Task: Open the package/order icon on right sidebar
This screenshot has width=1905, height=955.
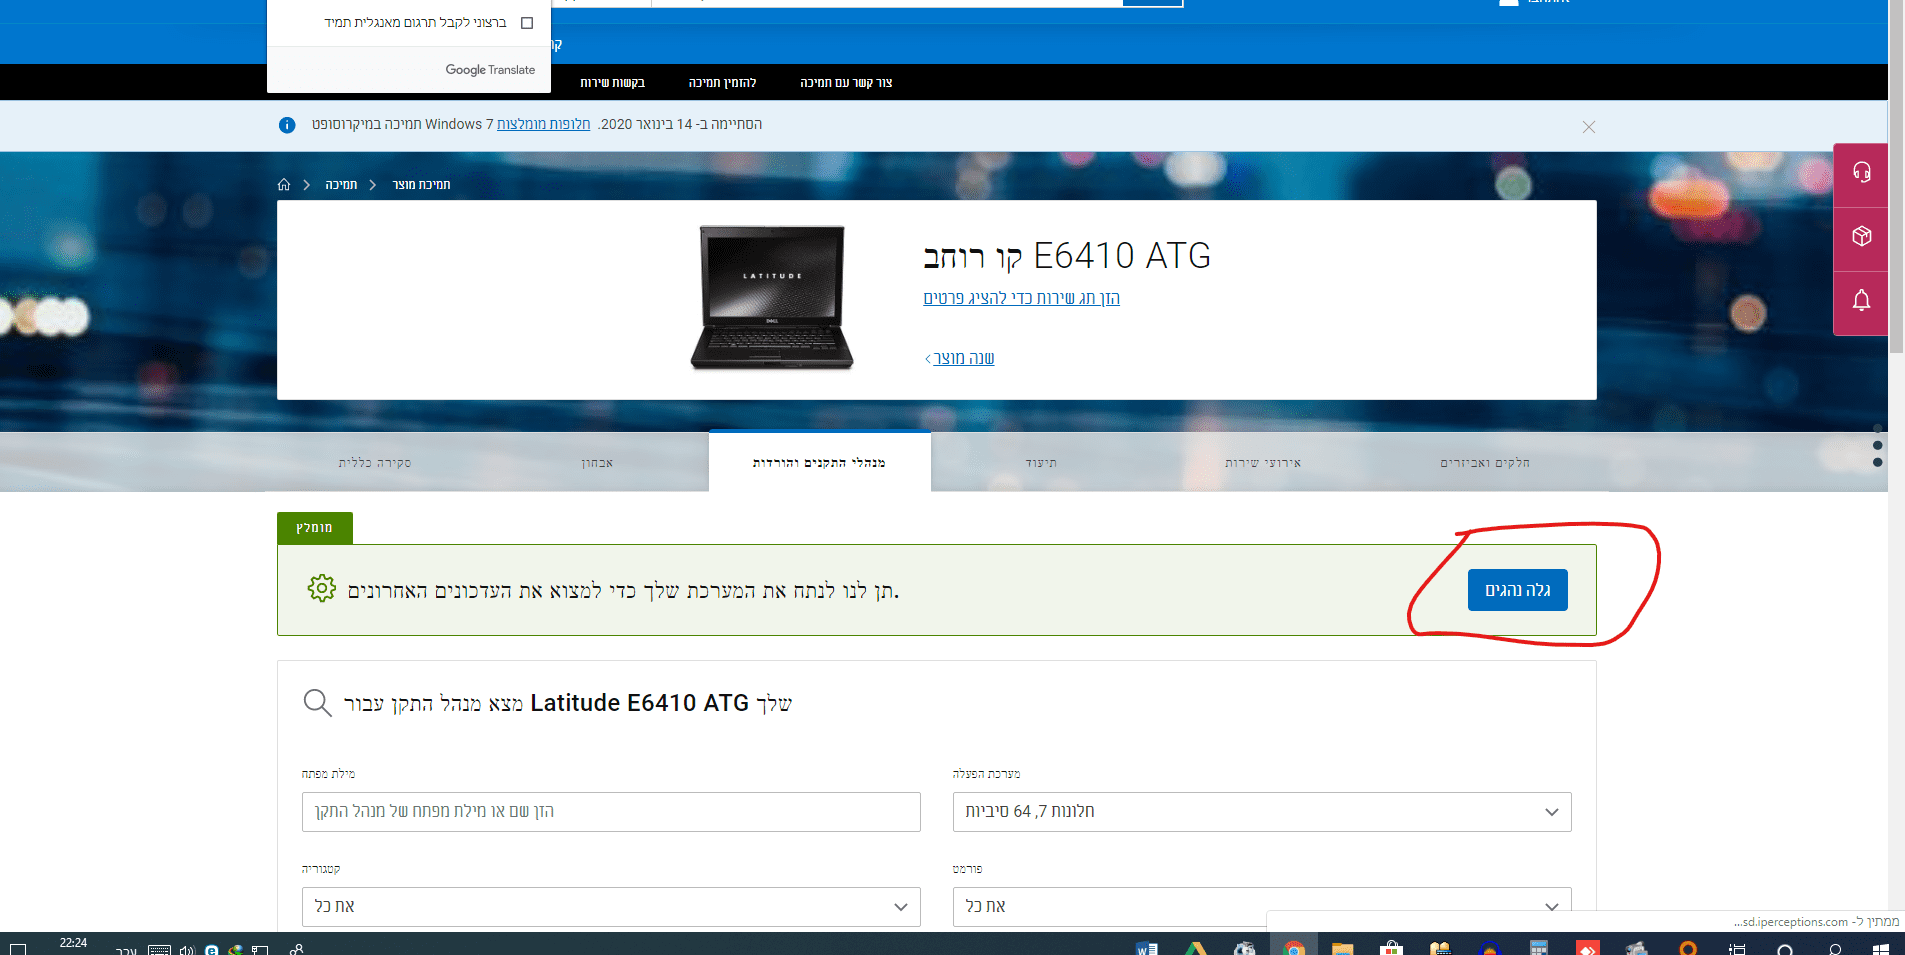Action: [1860, 237]
